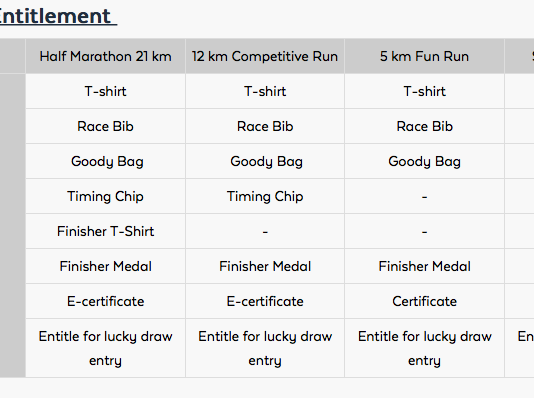Select the 5 km Fun Run header
Screen dimensions: 534x398
(424, 57)
